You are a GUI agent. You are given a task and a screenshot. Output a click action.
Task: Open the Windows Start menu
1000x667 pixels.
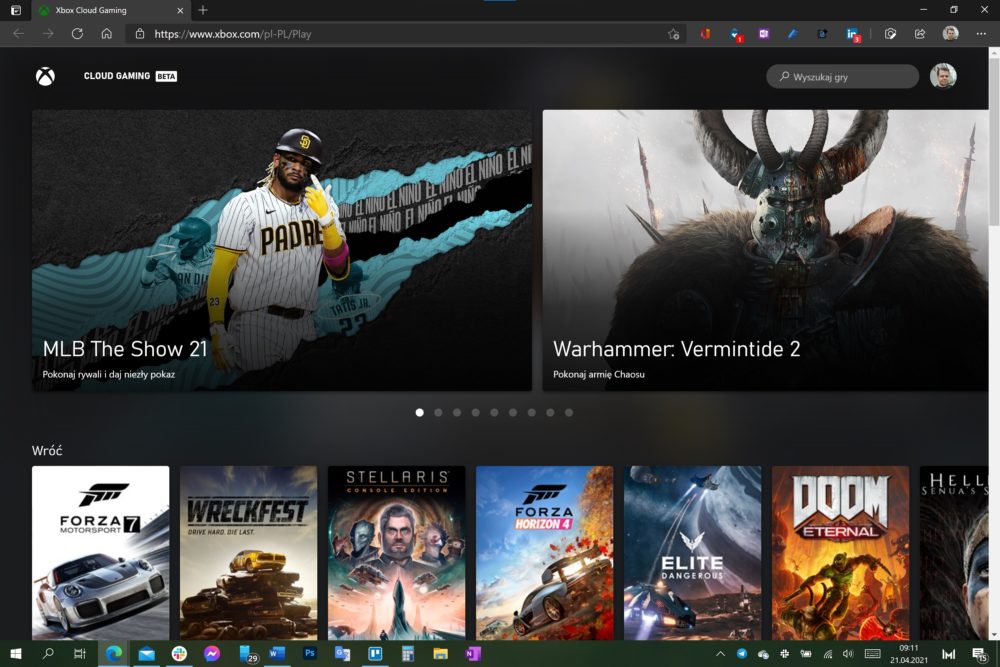click(x=16, y=654)
